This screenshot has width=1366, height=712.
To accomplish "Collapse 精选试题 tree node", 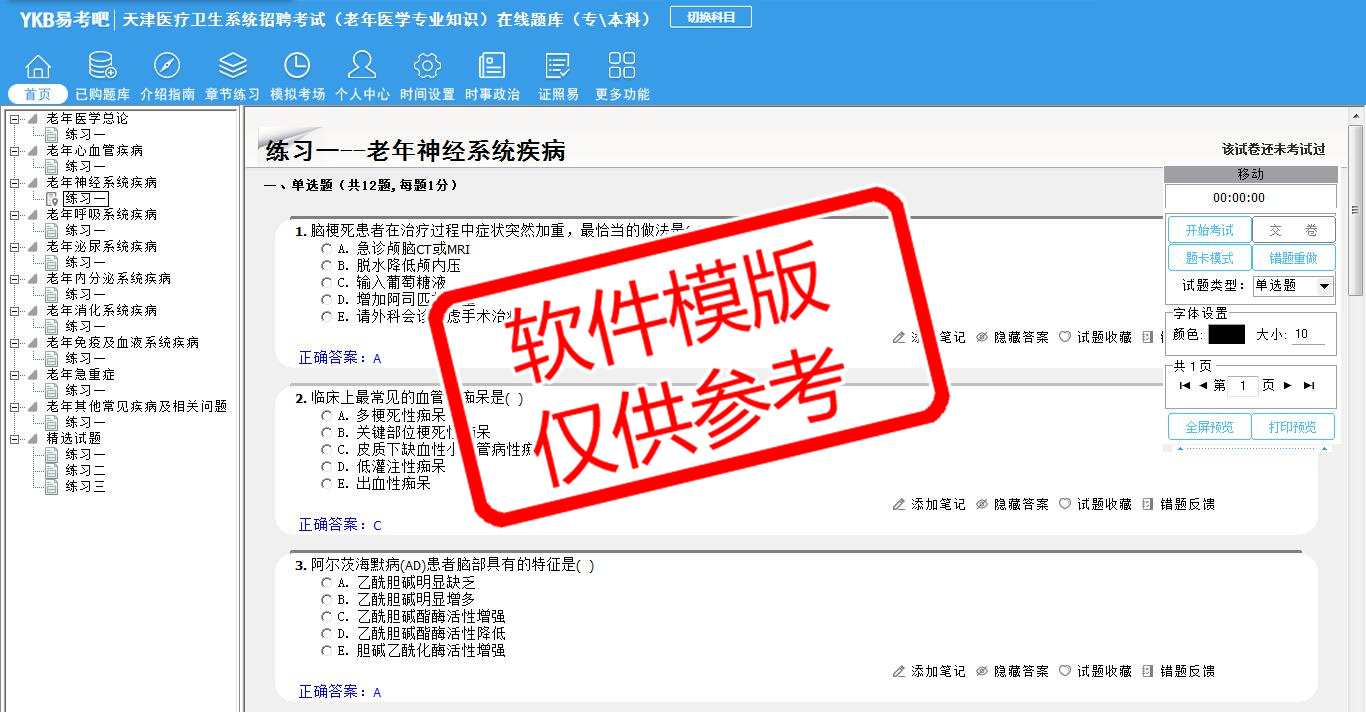I will (14, 438).
